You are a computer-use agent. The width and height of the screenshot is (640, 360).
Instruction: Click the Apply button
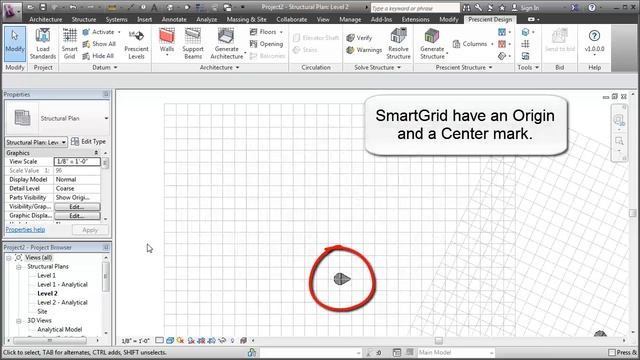tap(90, 230)
